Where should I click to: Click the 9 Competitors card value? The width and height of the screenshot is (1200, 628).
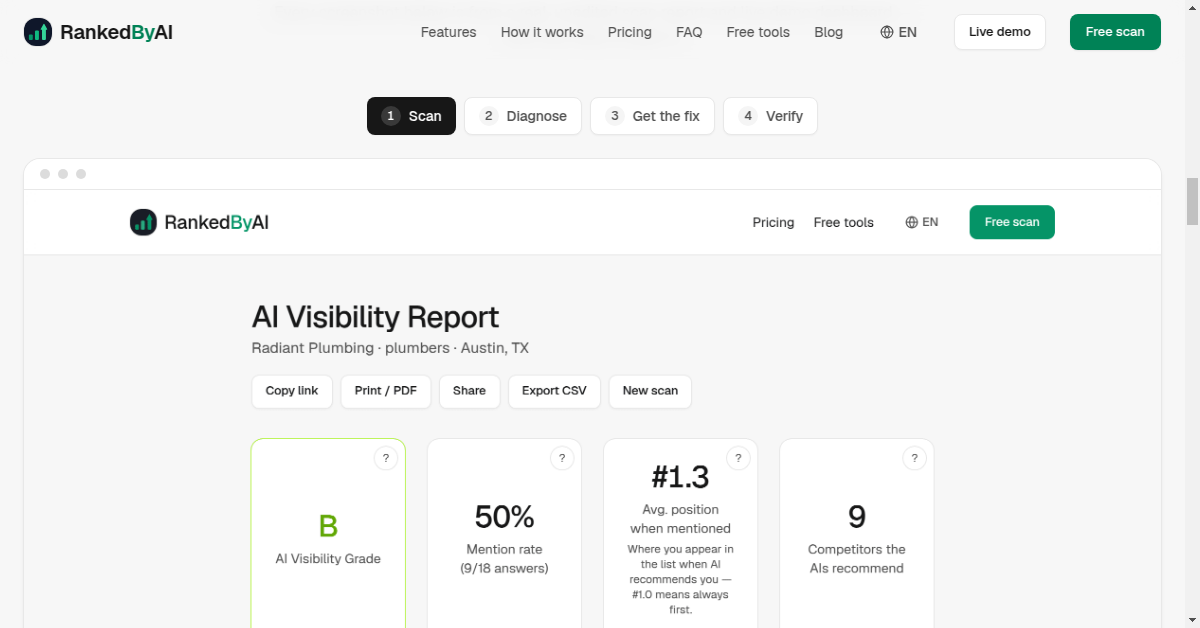pos(856,517)
